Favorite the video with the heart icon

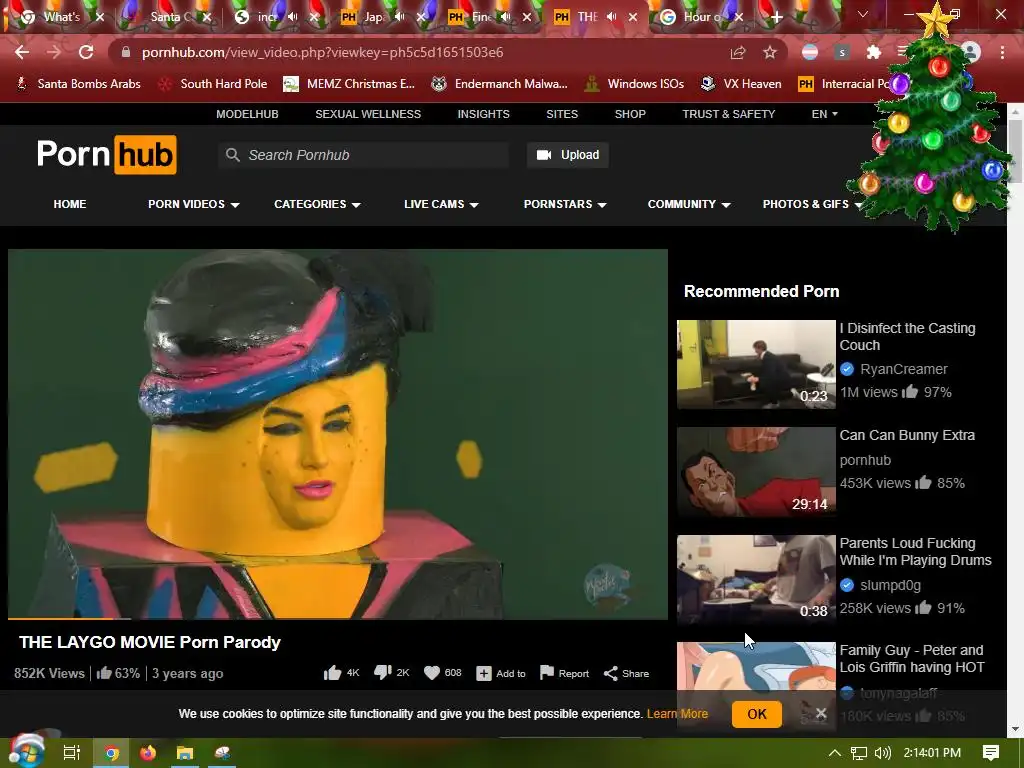pyautogui.click(x=432, y=673)
